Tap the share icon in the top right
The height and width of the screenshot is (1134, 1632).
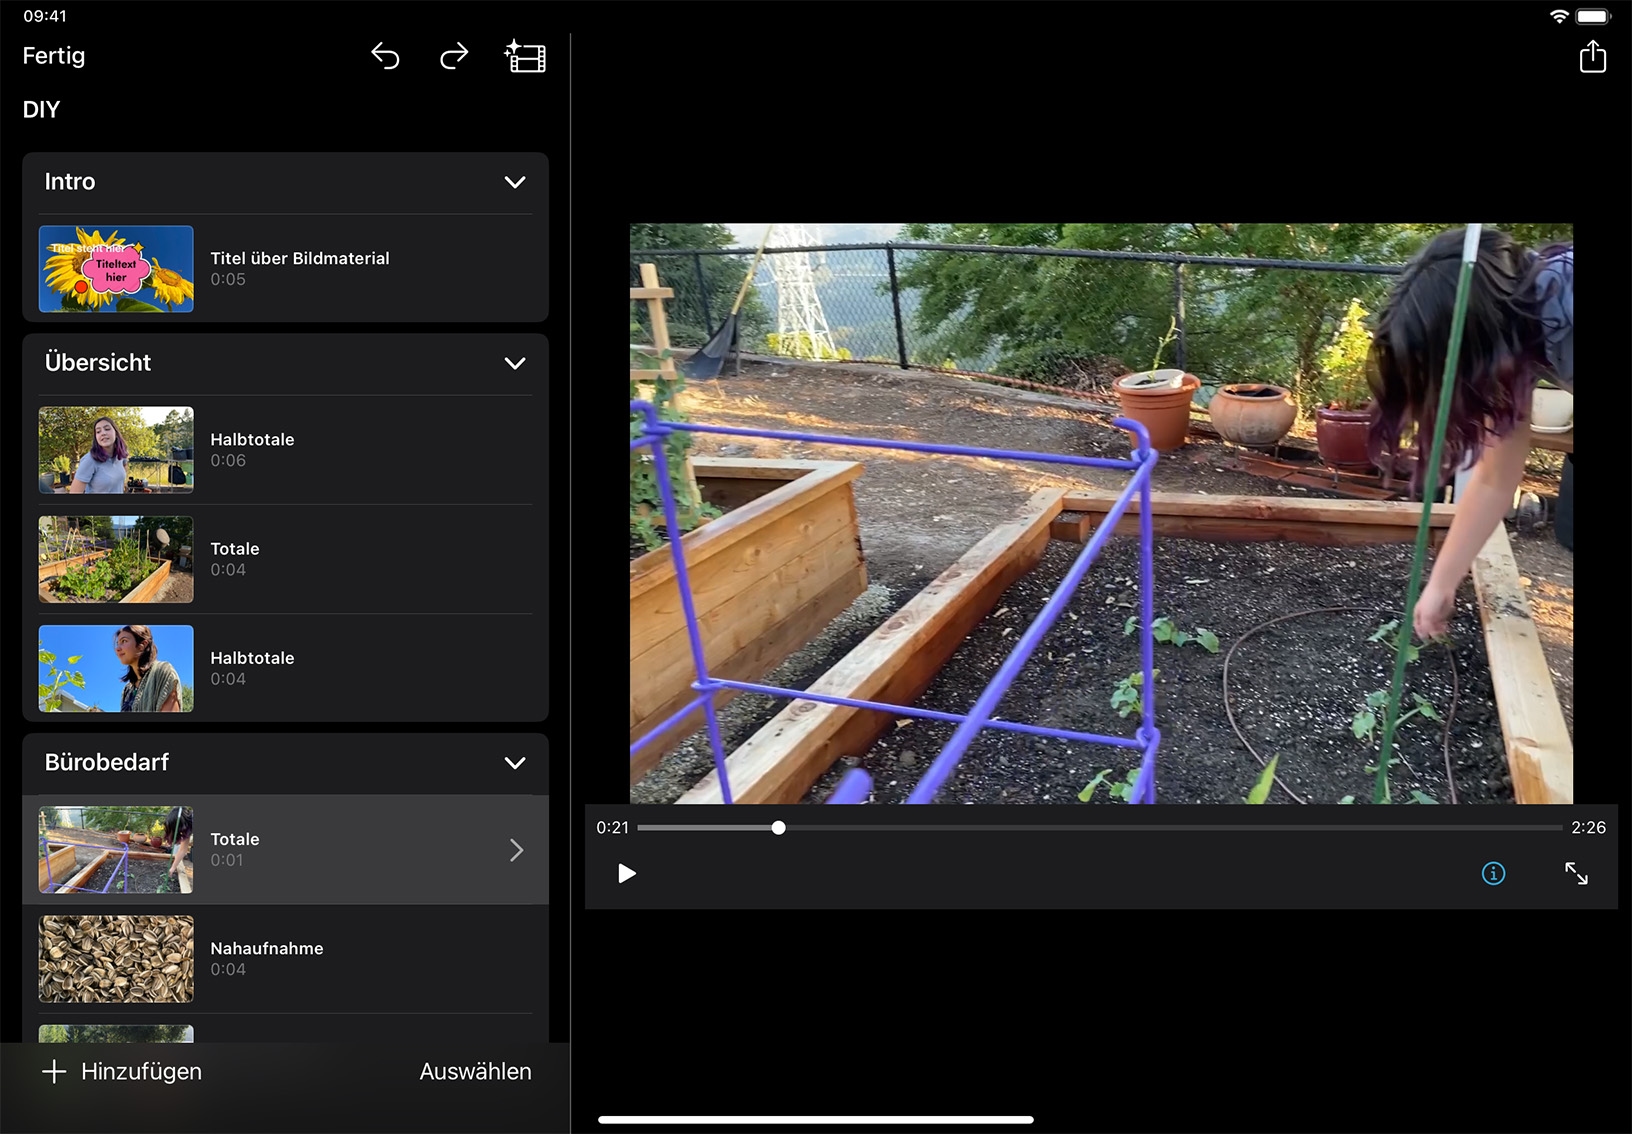tap(1592, 56)
